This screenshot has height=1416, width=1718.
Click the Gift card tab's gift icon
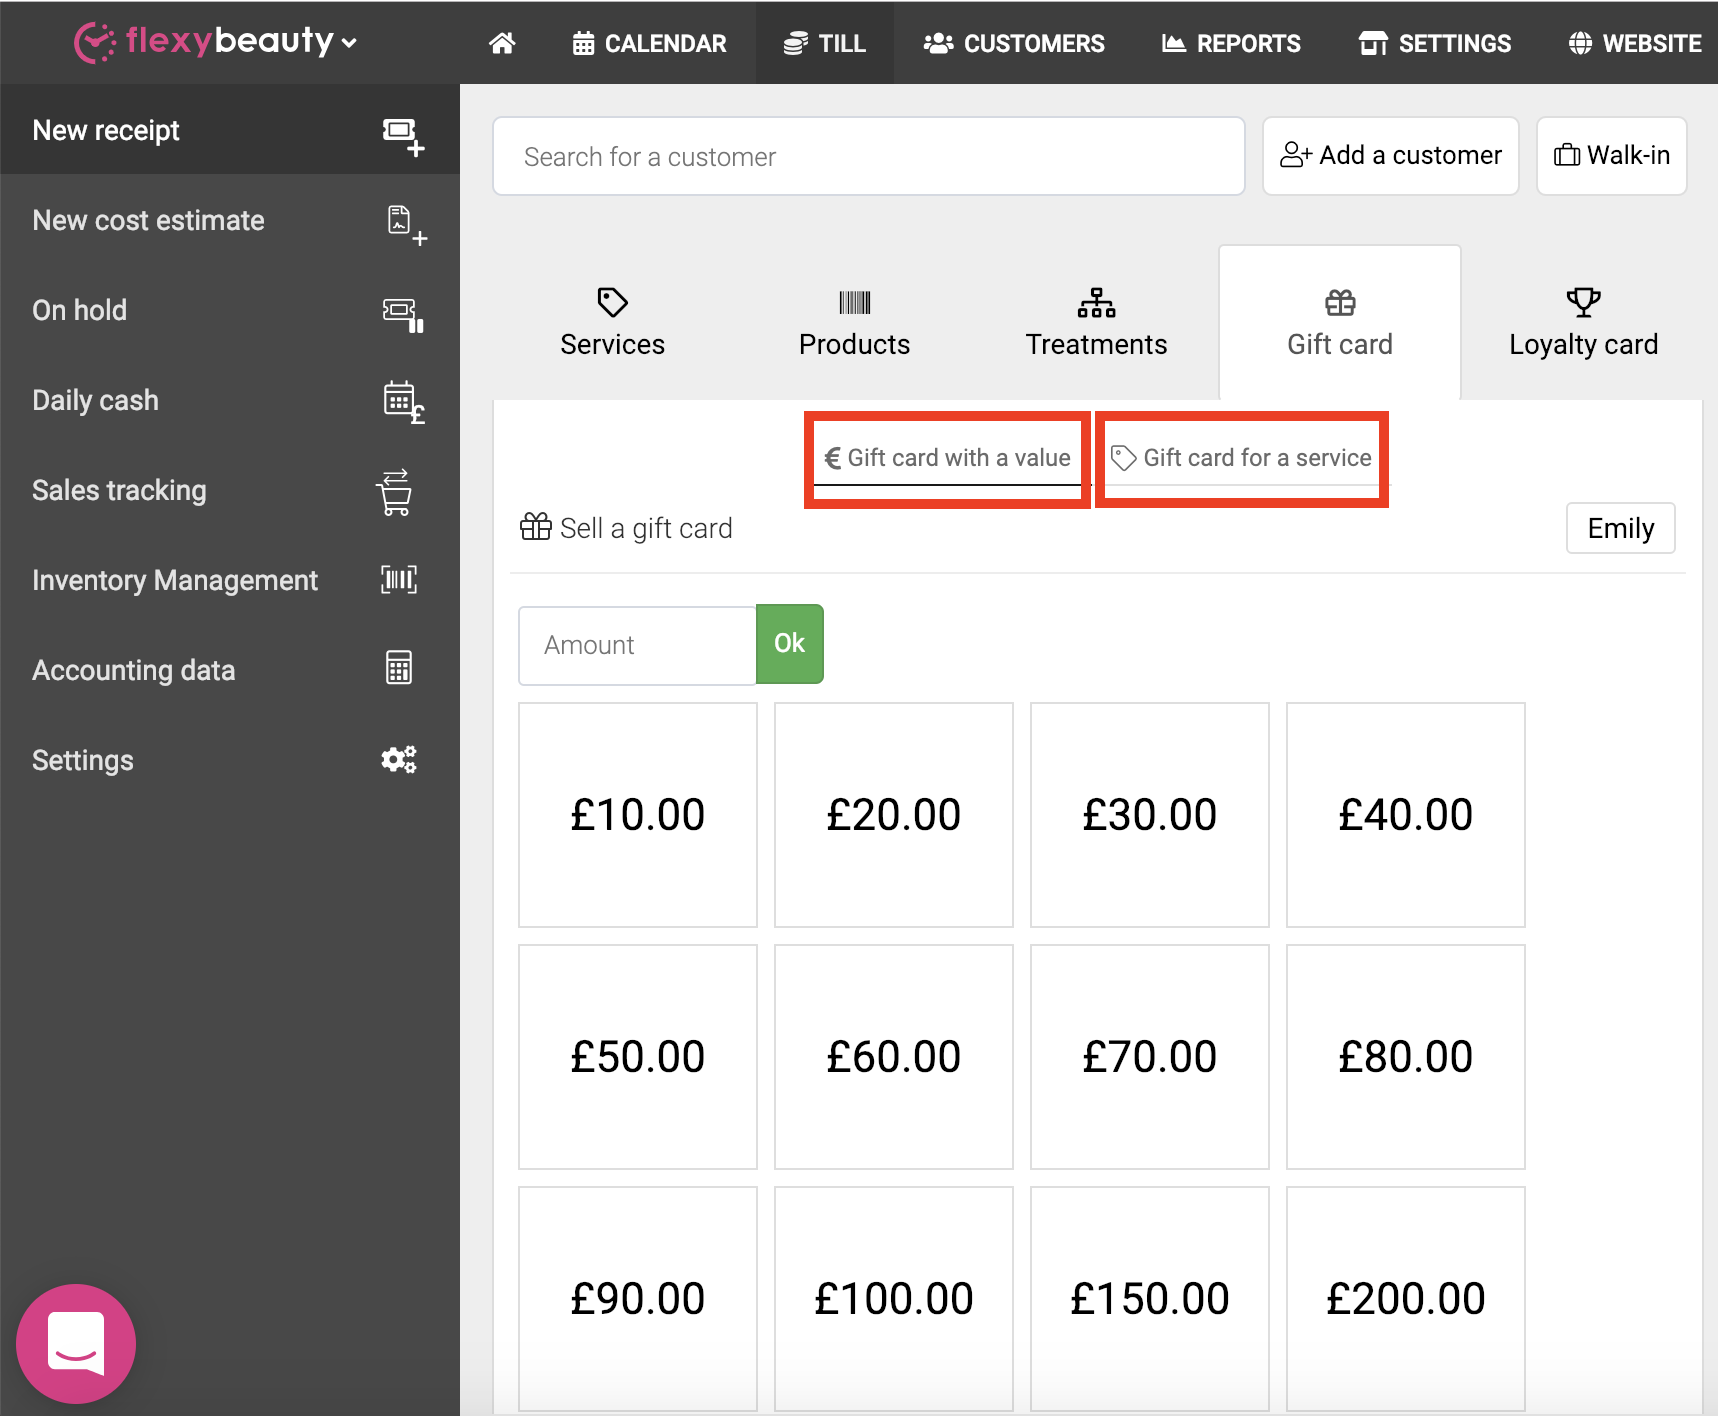pyautogui.click(x=1340, y=302)
